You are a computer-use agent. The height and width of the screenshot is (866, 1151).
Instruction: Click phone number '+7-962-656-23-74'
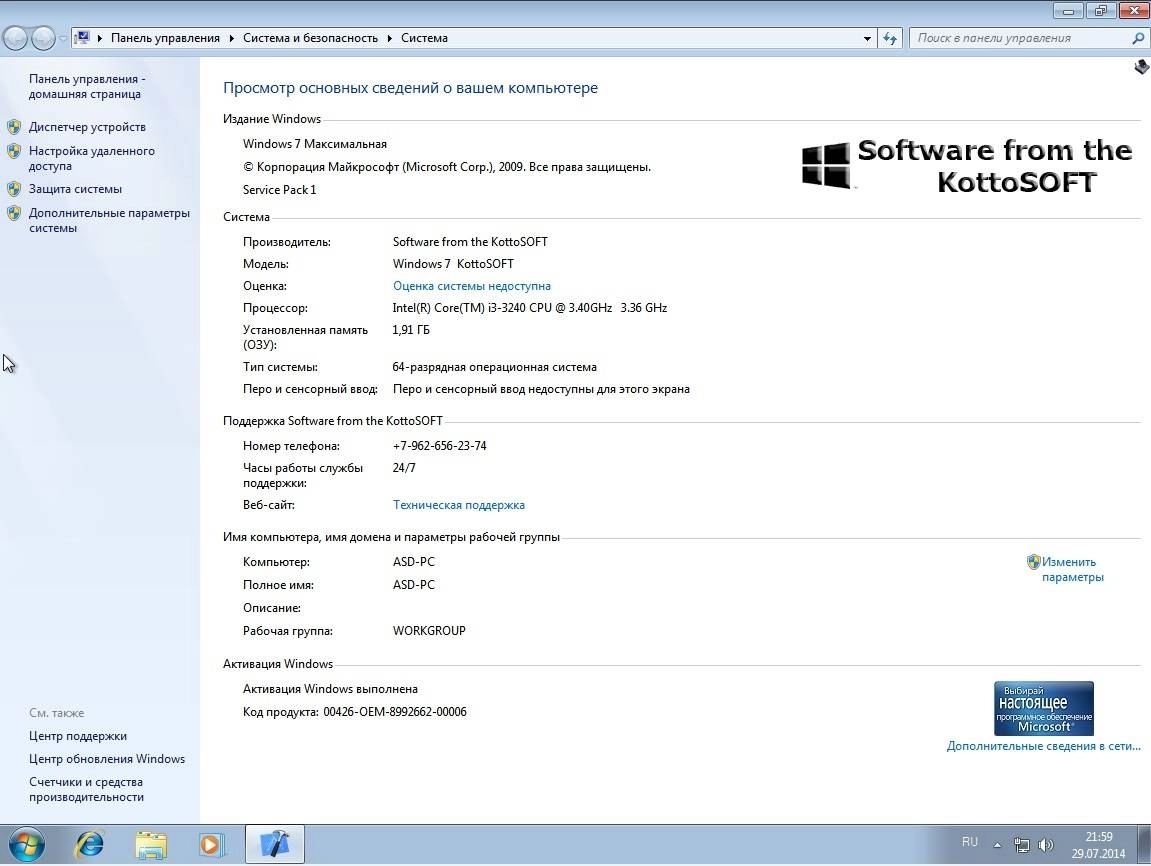coord(440,446)
